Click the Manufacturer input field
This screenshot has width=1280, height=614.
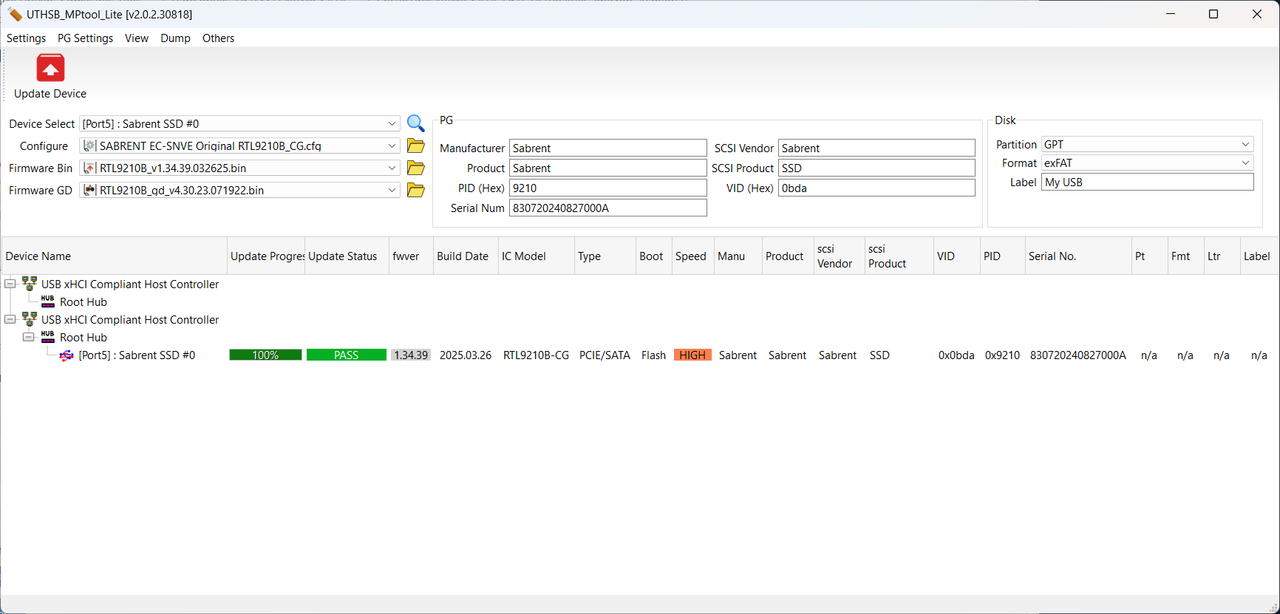[x=608, y=148]
